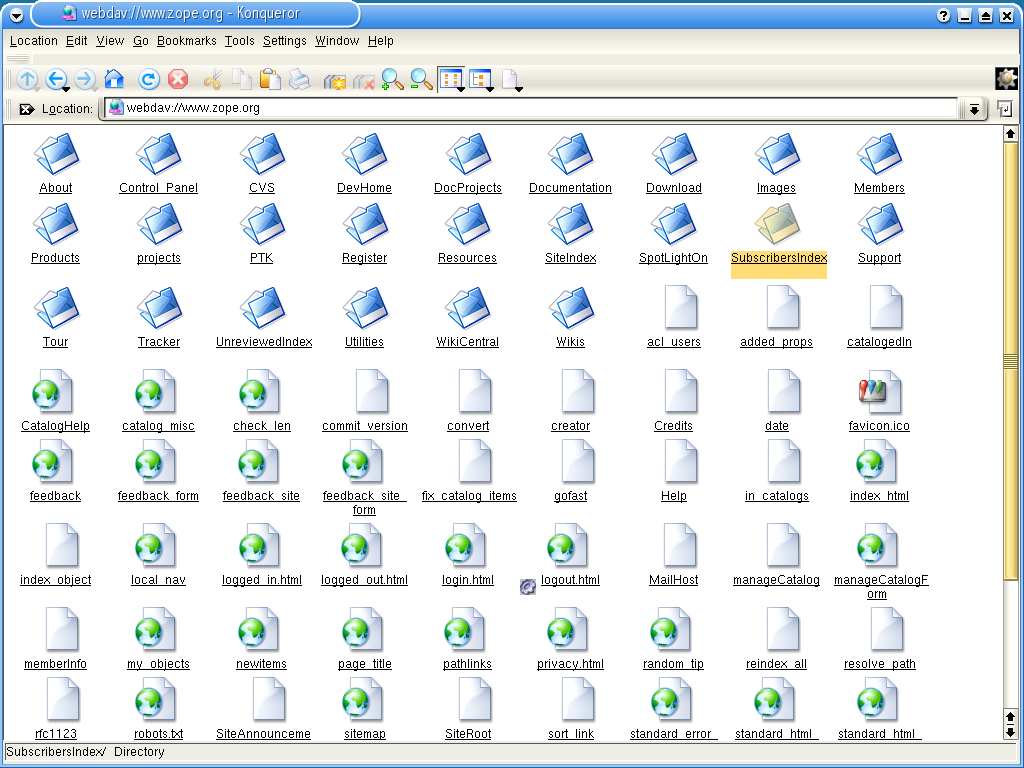
Task: Open the Go menu
Action: click(140, 40)
